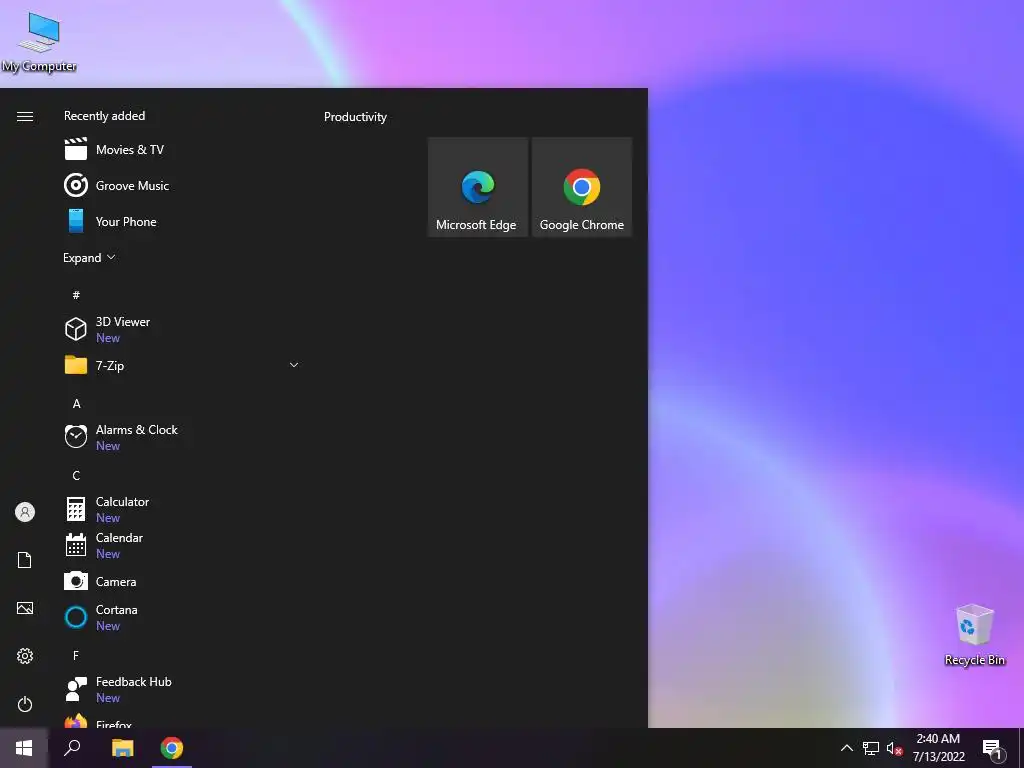Open Documents from Start sidebar
This screenshot has width=1024, height=768.
[25, 560]
